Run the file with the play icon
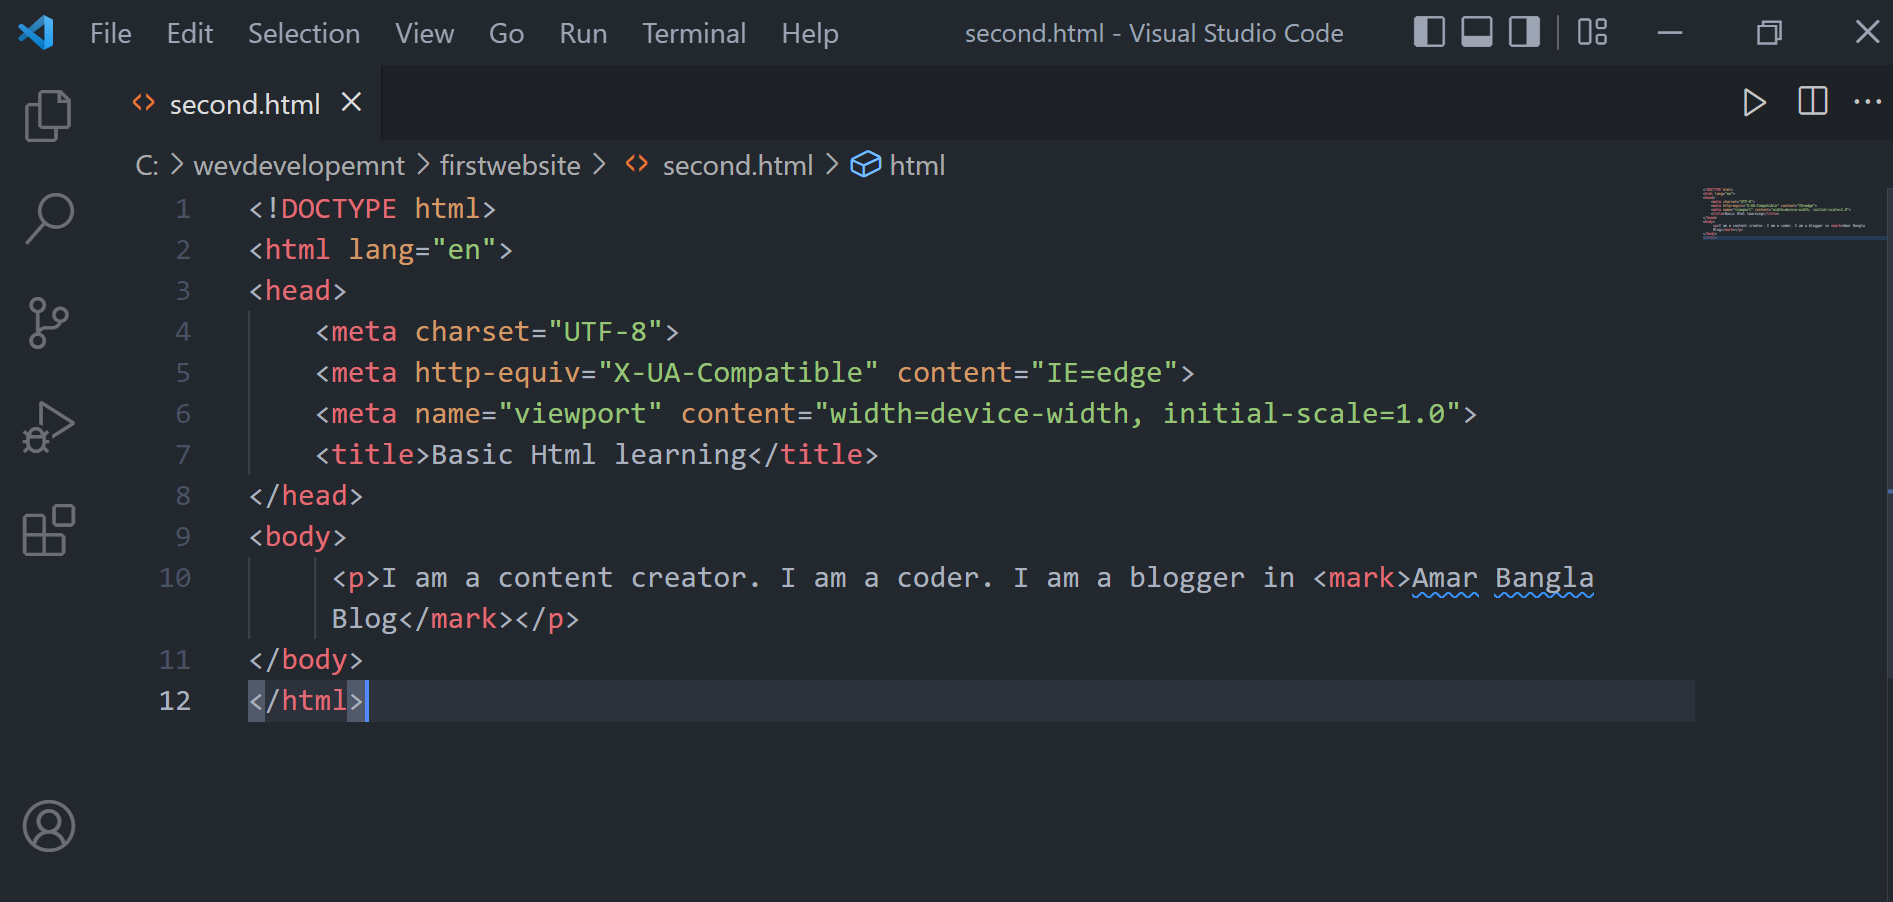 [1754, 103]
